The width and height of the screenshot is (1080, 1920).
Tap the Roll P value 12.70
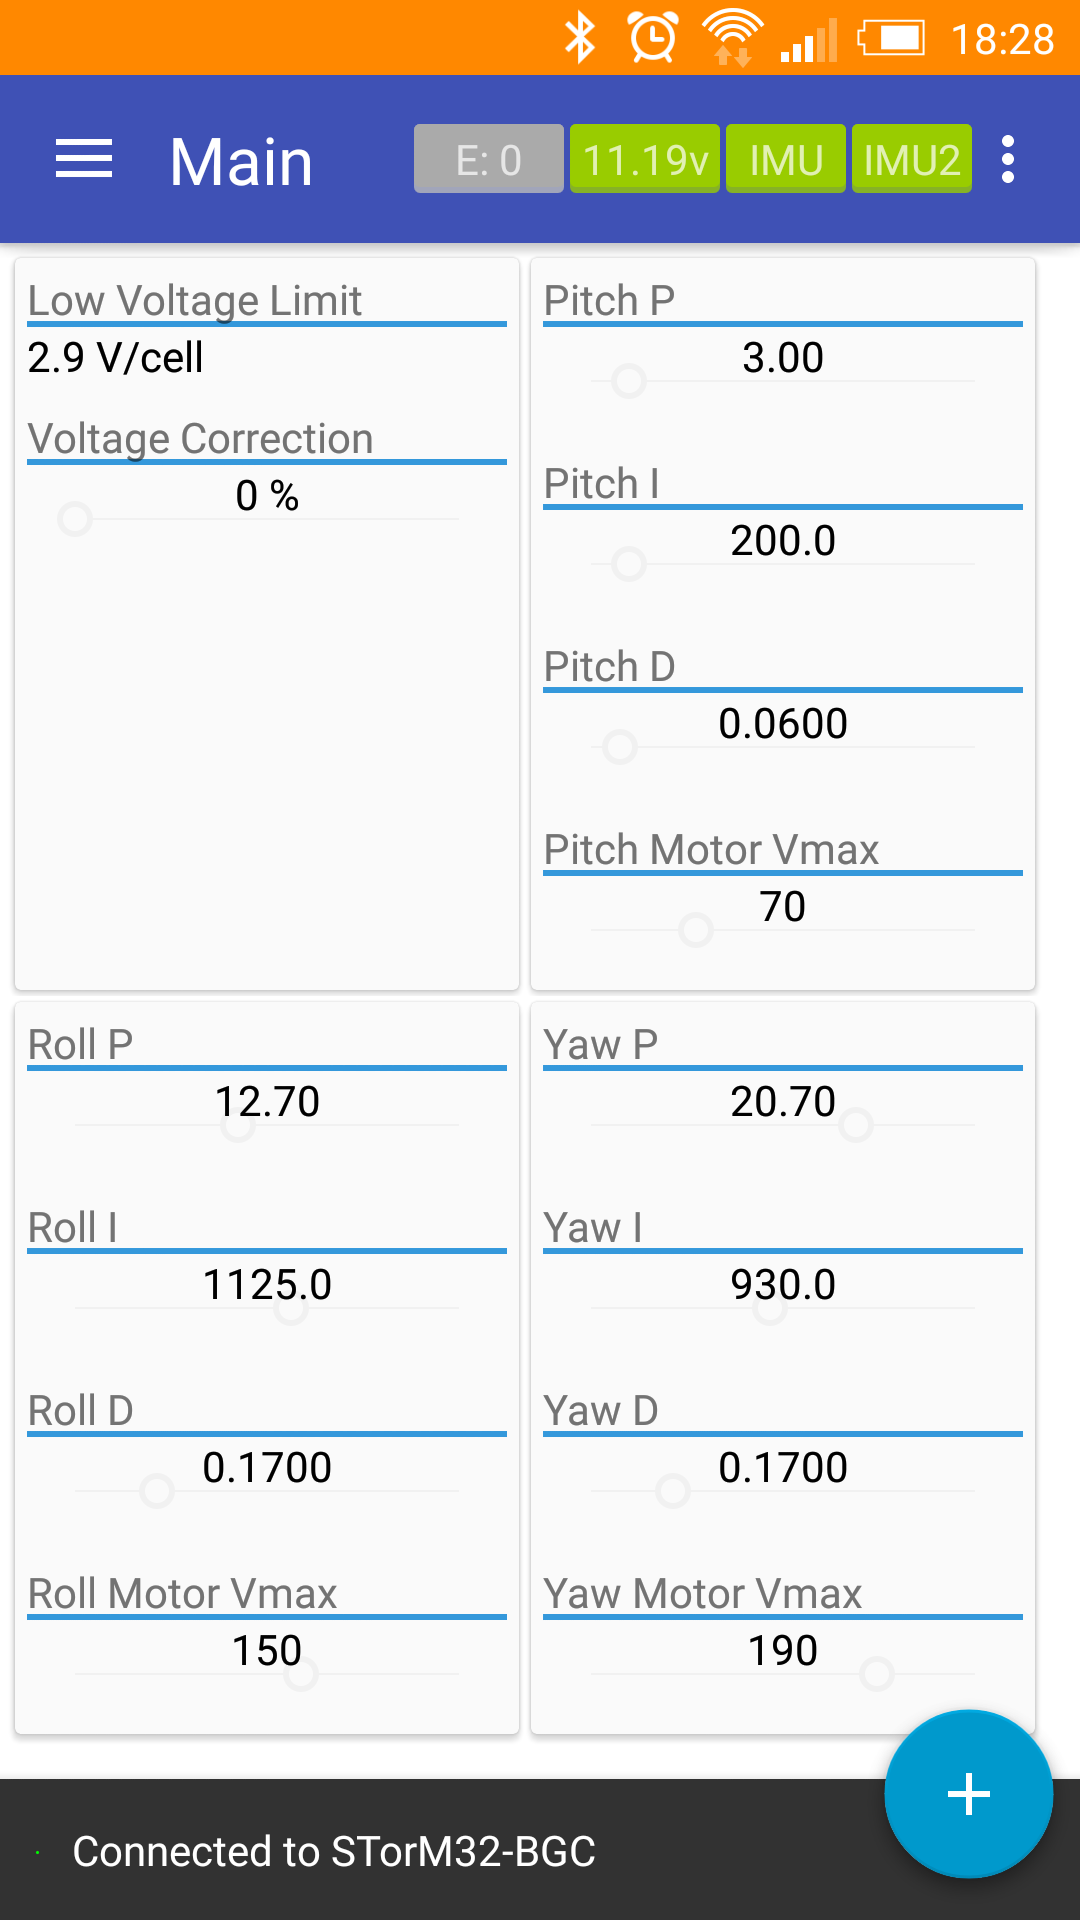[267, 1102]
